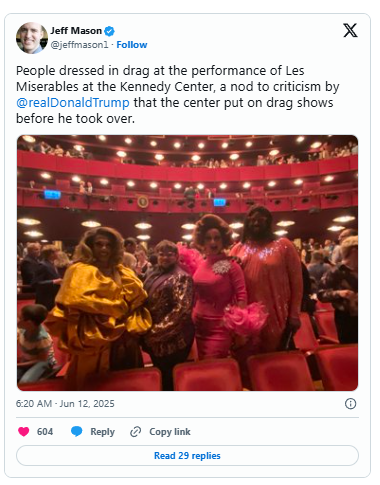Follow Jeff Mason
Screen dimensions: 380x485
pos(132,45)
